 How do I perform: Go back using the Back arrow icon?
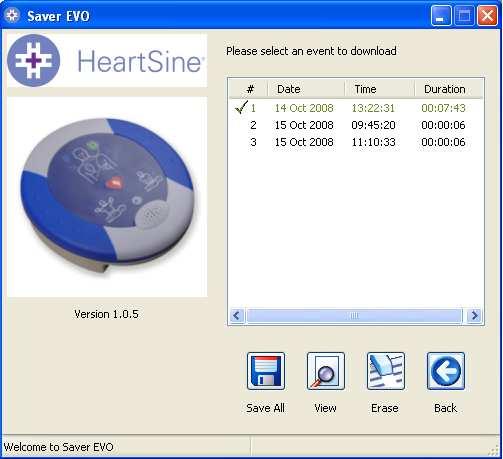point(446,371)
